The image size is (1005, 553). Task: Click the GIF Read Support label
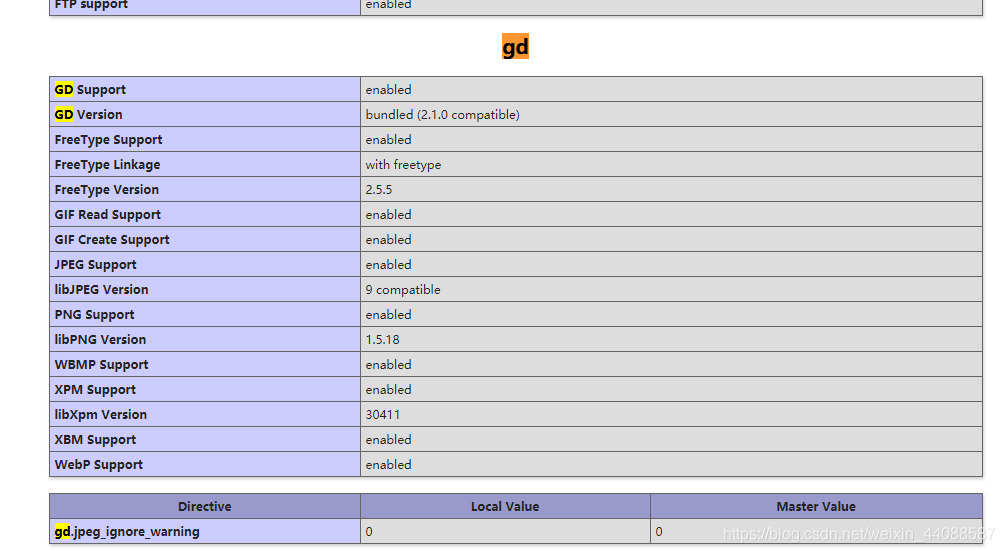(x=107, y=215)
